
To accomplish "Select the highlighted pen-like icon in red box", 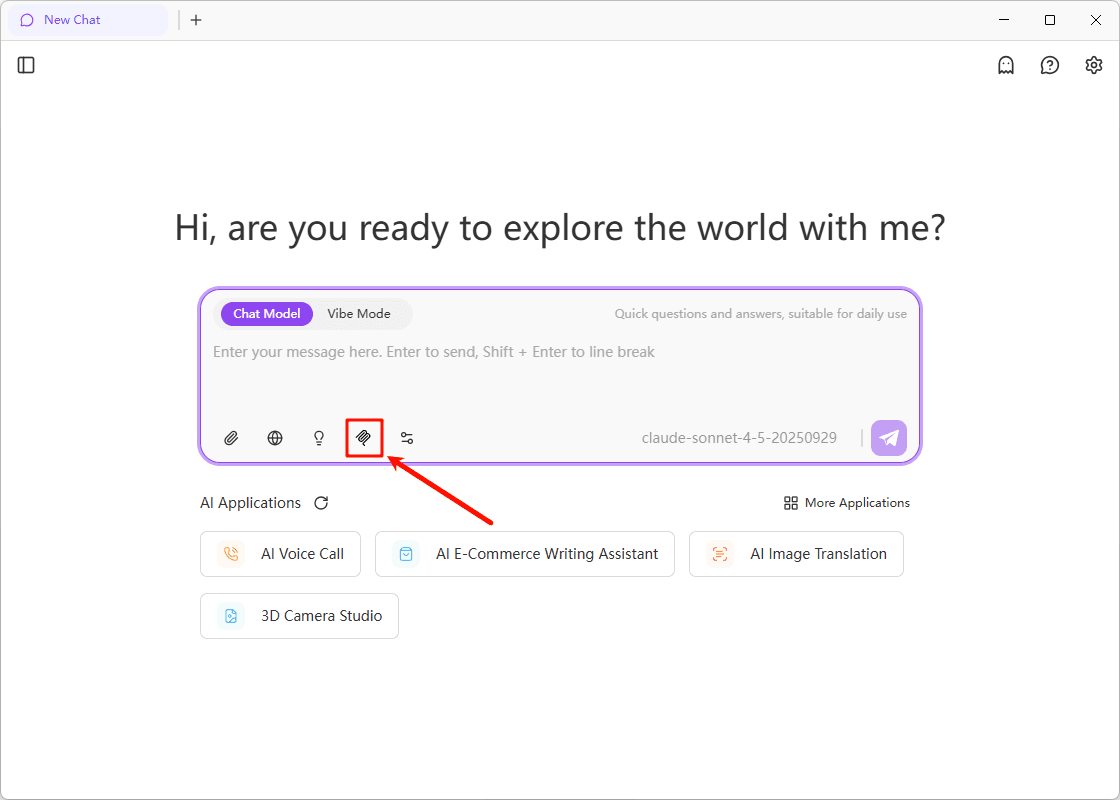I will [364, 438].
